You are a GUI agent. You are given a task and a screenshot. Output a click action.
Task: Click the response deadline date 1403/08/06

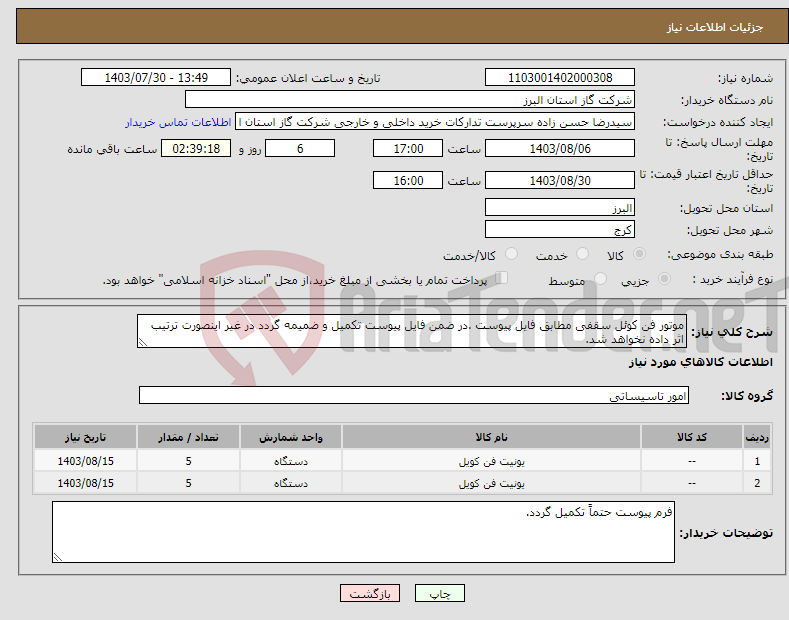tap(560, 148)
